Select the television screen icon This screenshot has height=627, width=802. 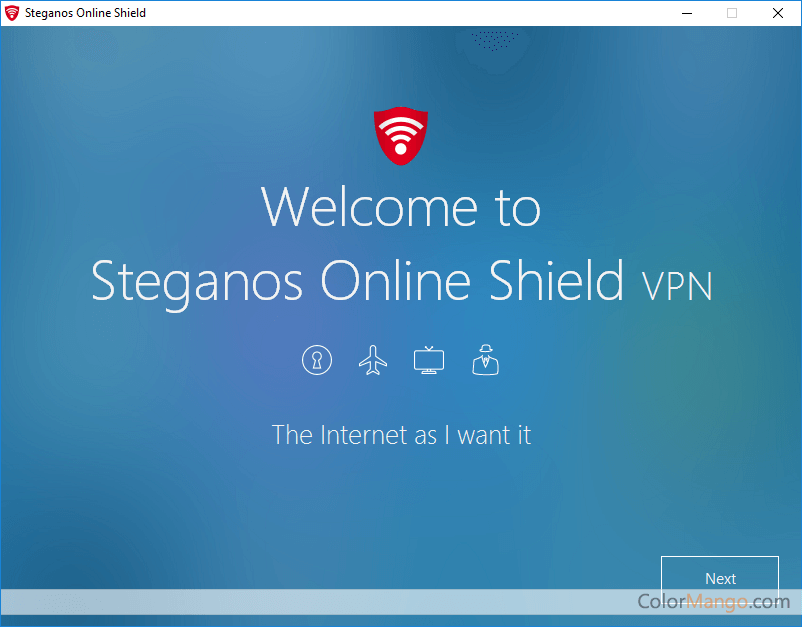click(429, 360)
